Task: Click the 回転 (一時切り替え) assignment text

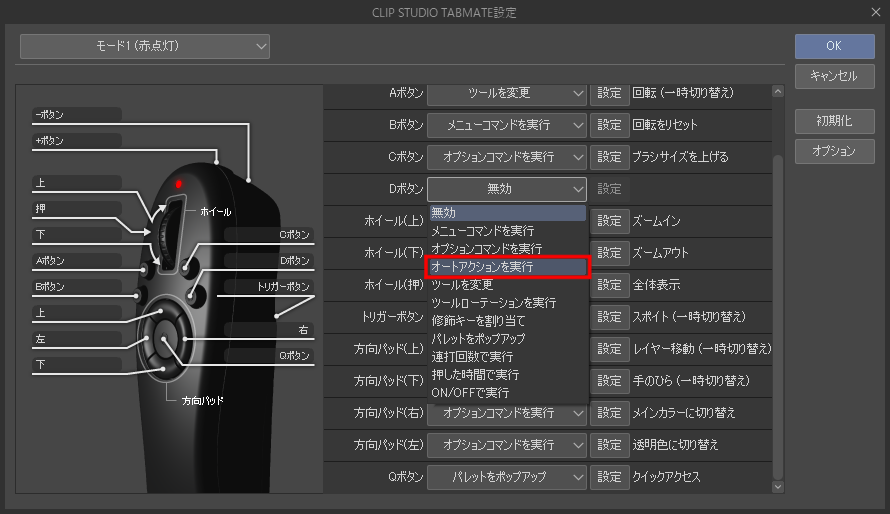Action: point(683,93)
